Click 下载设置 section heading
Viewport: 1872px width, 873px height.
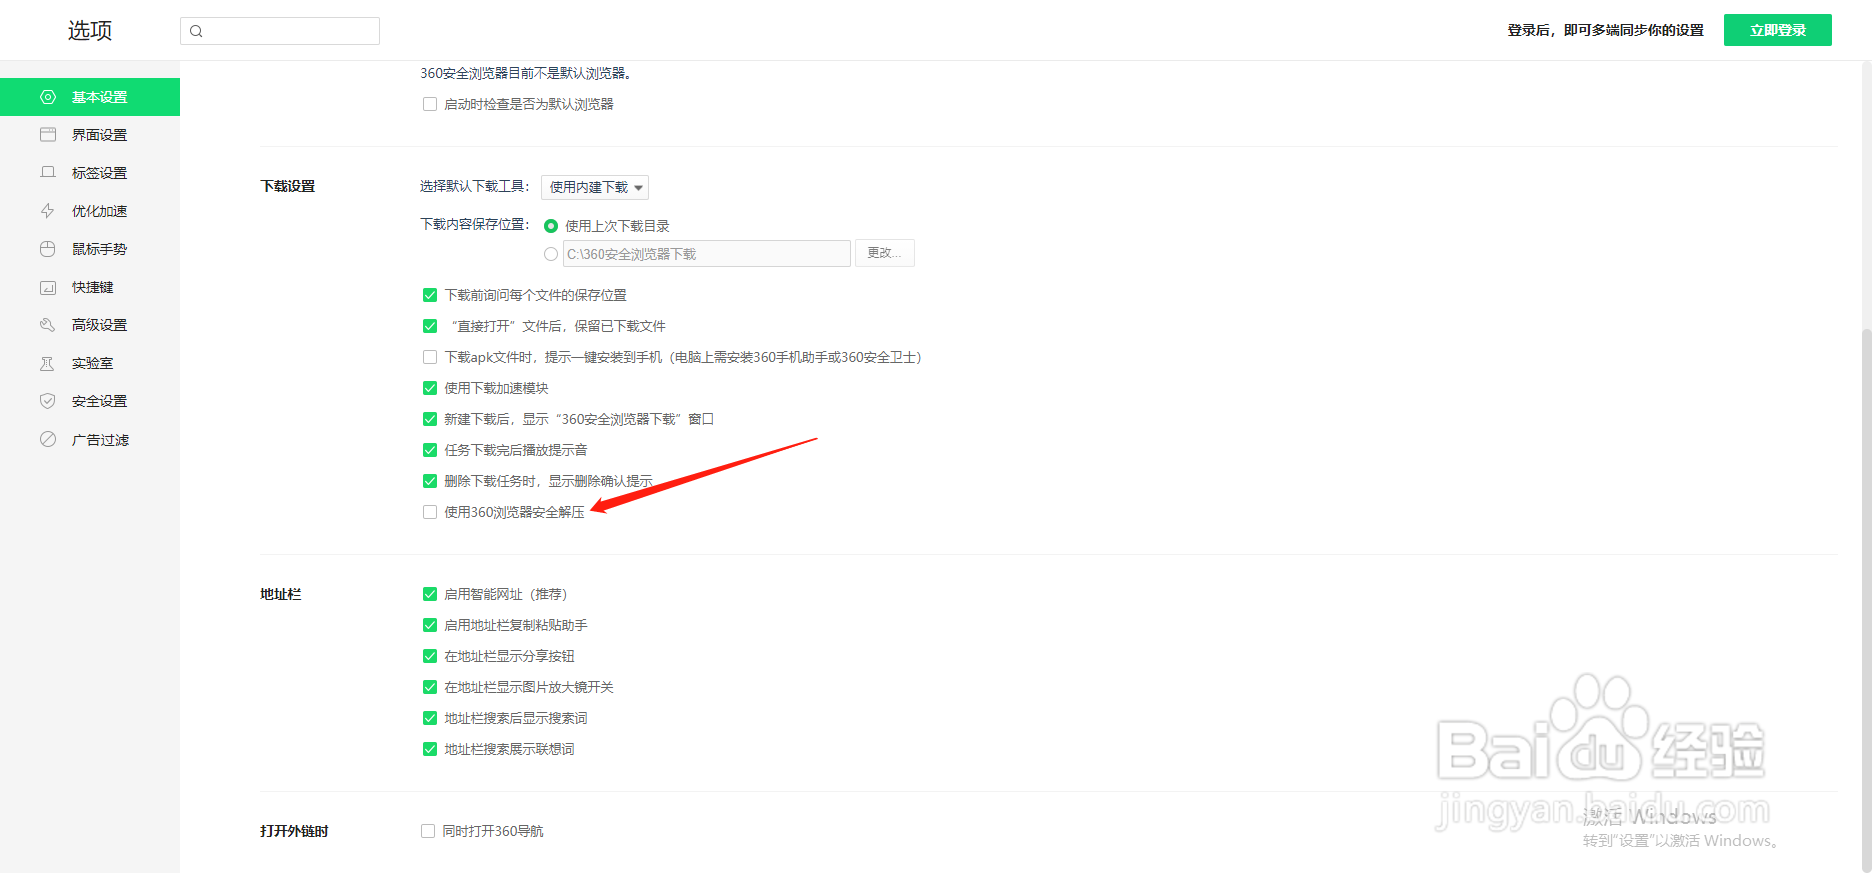[288, 186]
